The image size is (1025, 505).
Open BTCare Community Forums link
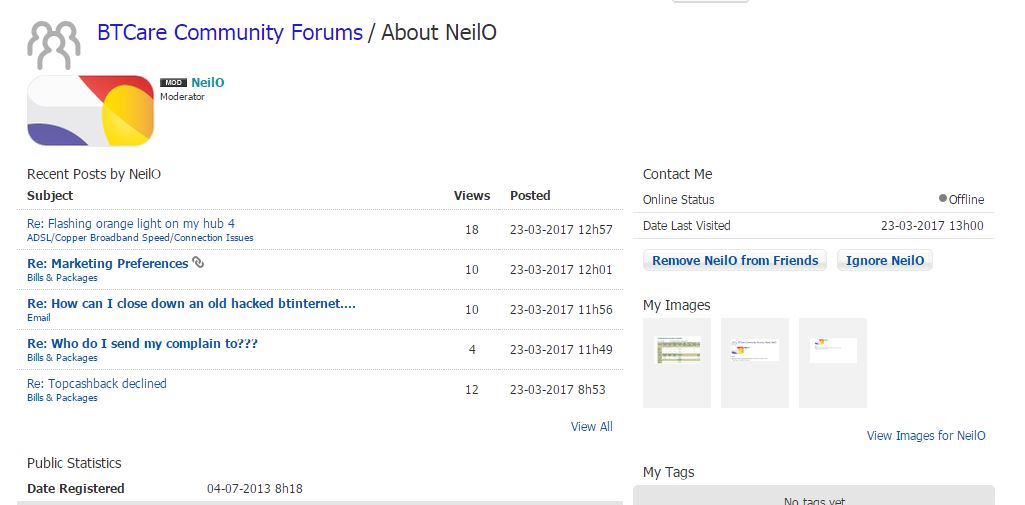(229, 32)
